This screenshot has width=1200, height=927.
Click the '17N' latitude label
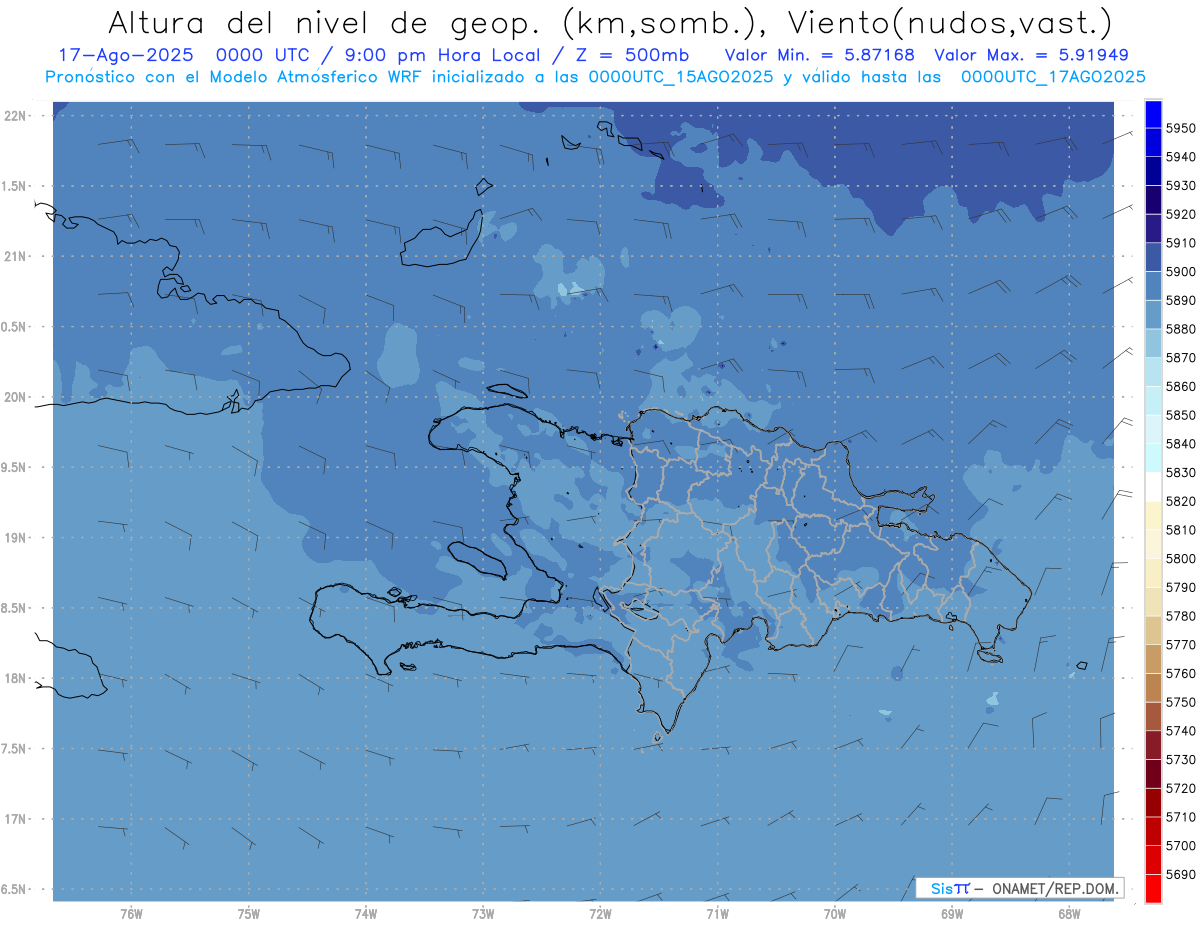click(15, 819)
